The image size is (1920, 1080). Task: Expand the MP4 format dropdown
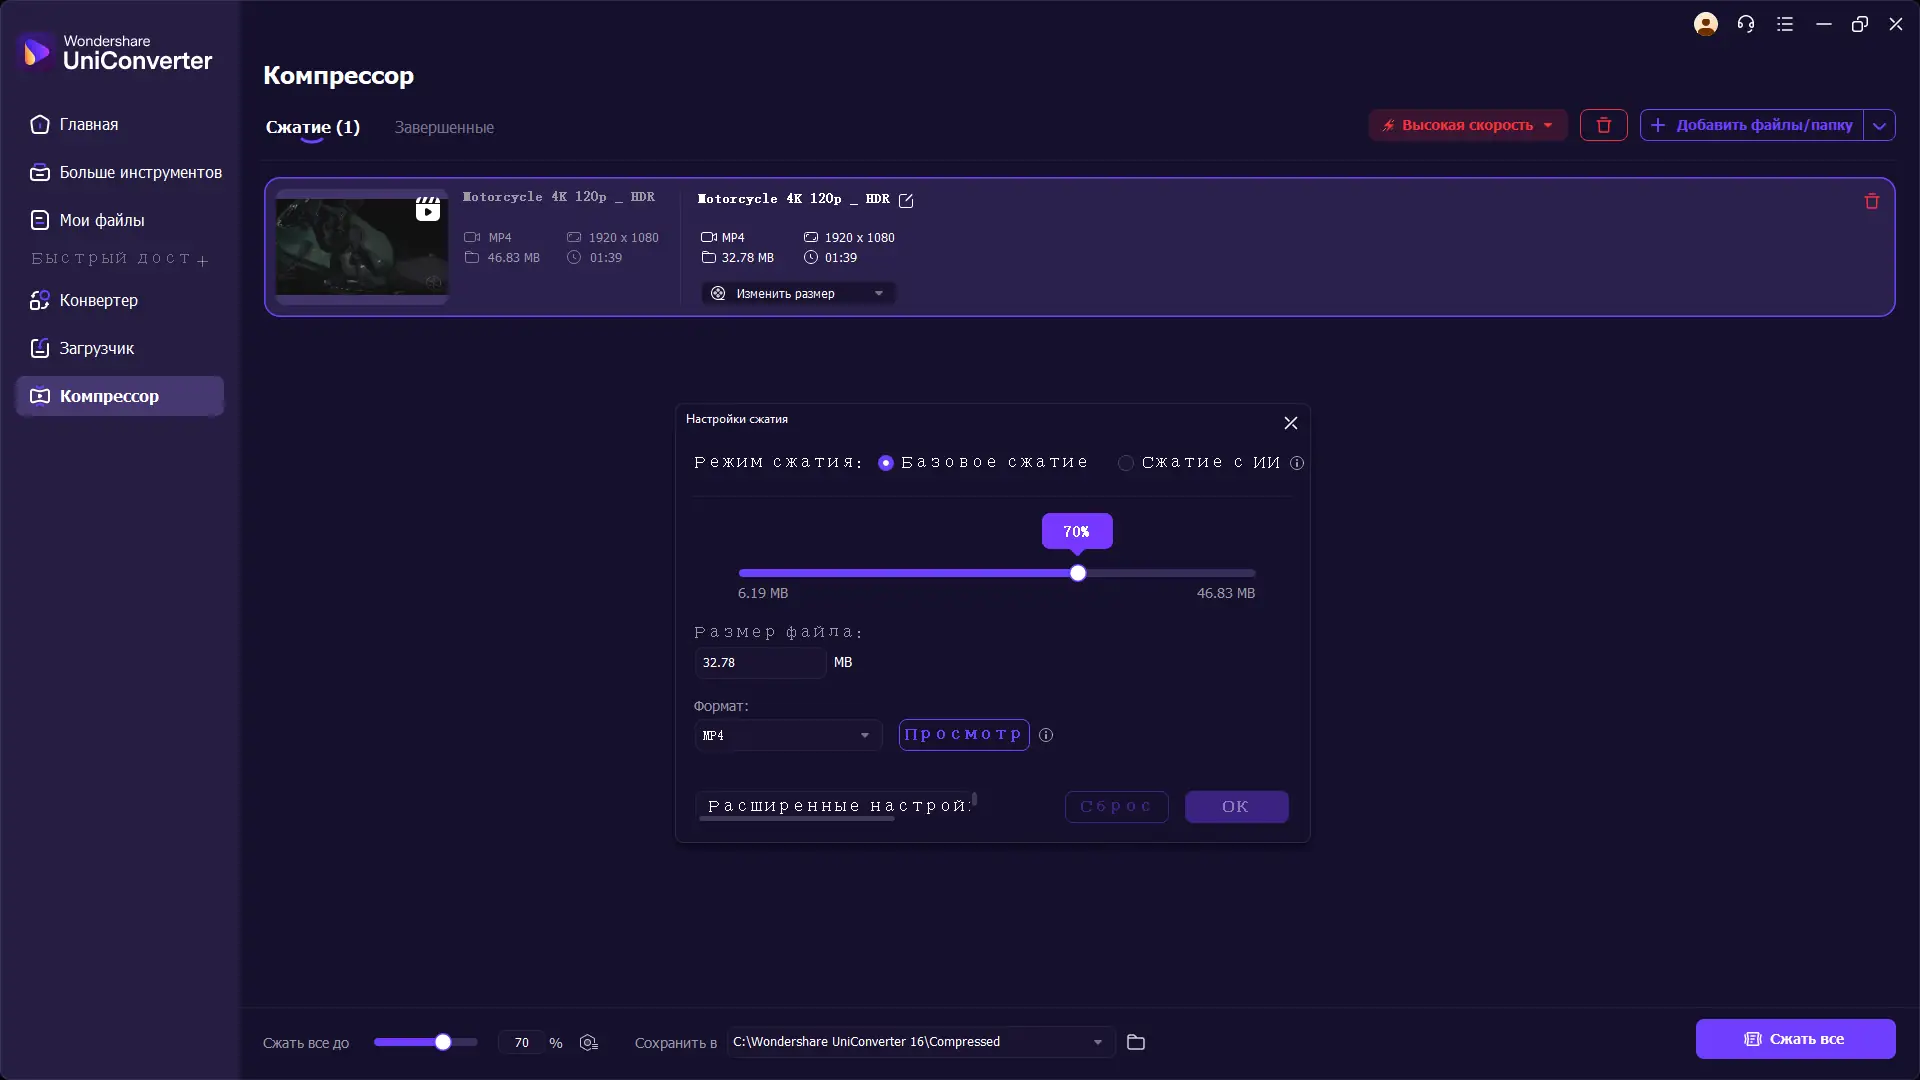coord(788,735)
